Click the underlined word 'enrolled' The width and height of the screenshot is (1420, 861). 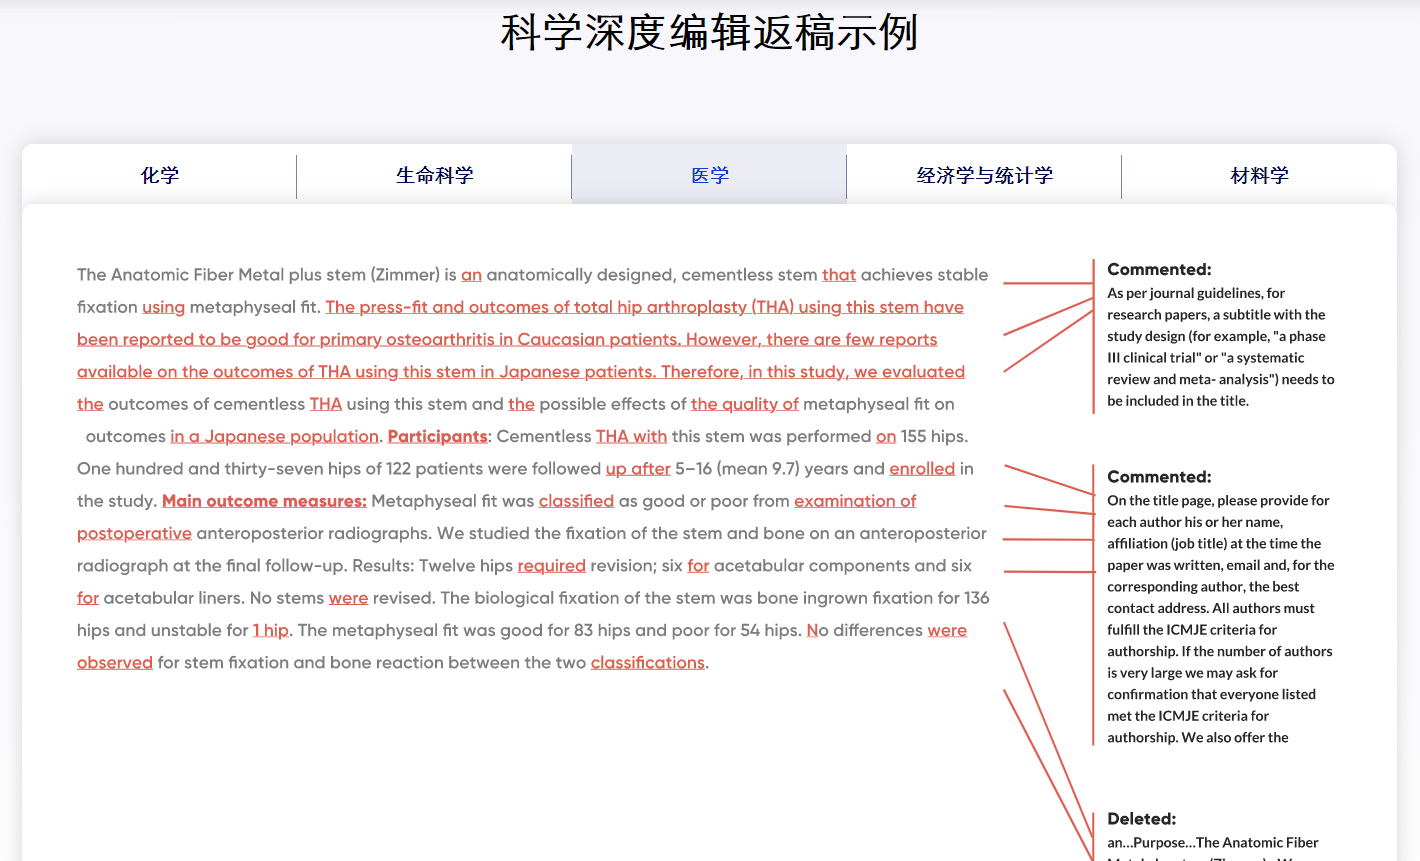tap(922, 468)
